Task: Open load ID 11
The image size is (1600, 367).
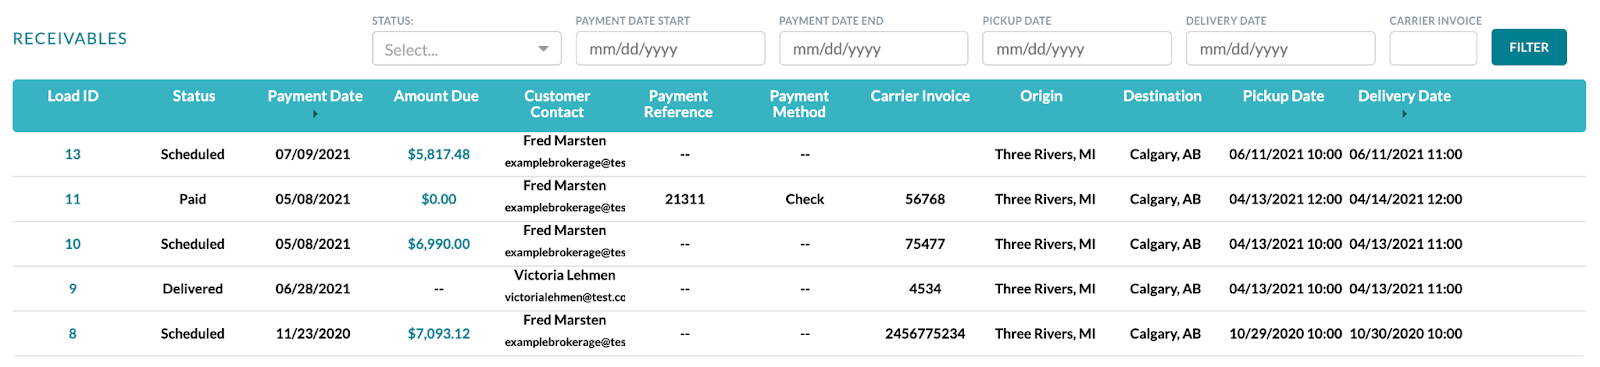Action: click(x=73, y=199)
